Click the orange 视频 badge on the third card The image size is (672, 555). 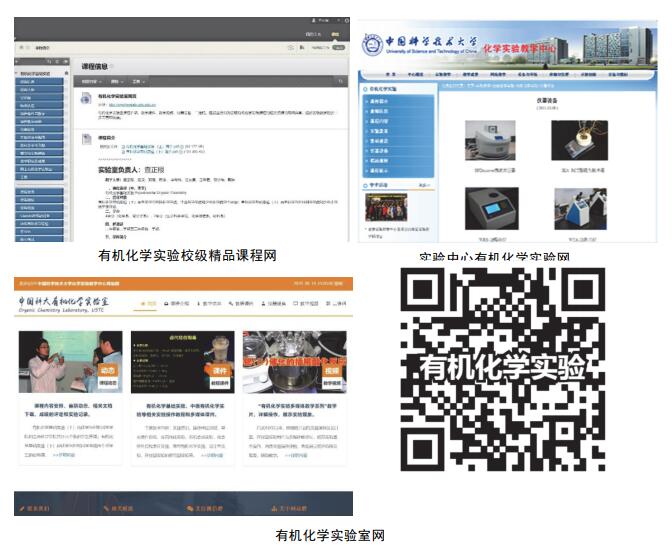(332, 370)
